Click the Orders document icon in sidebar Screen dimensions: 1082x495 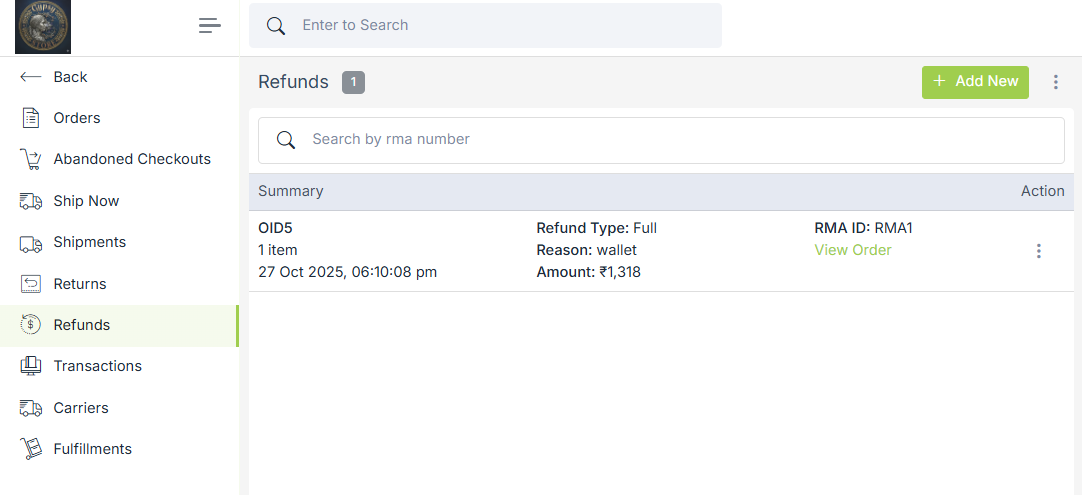point(31,118)
